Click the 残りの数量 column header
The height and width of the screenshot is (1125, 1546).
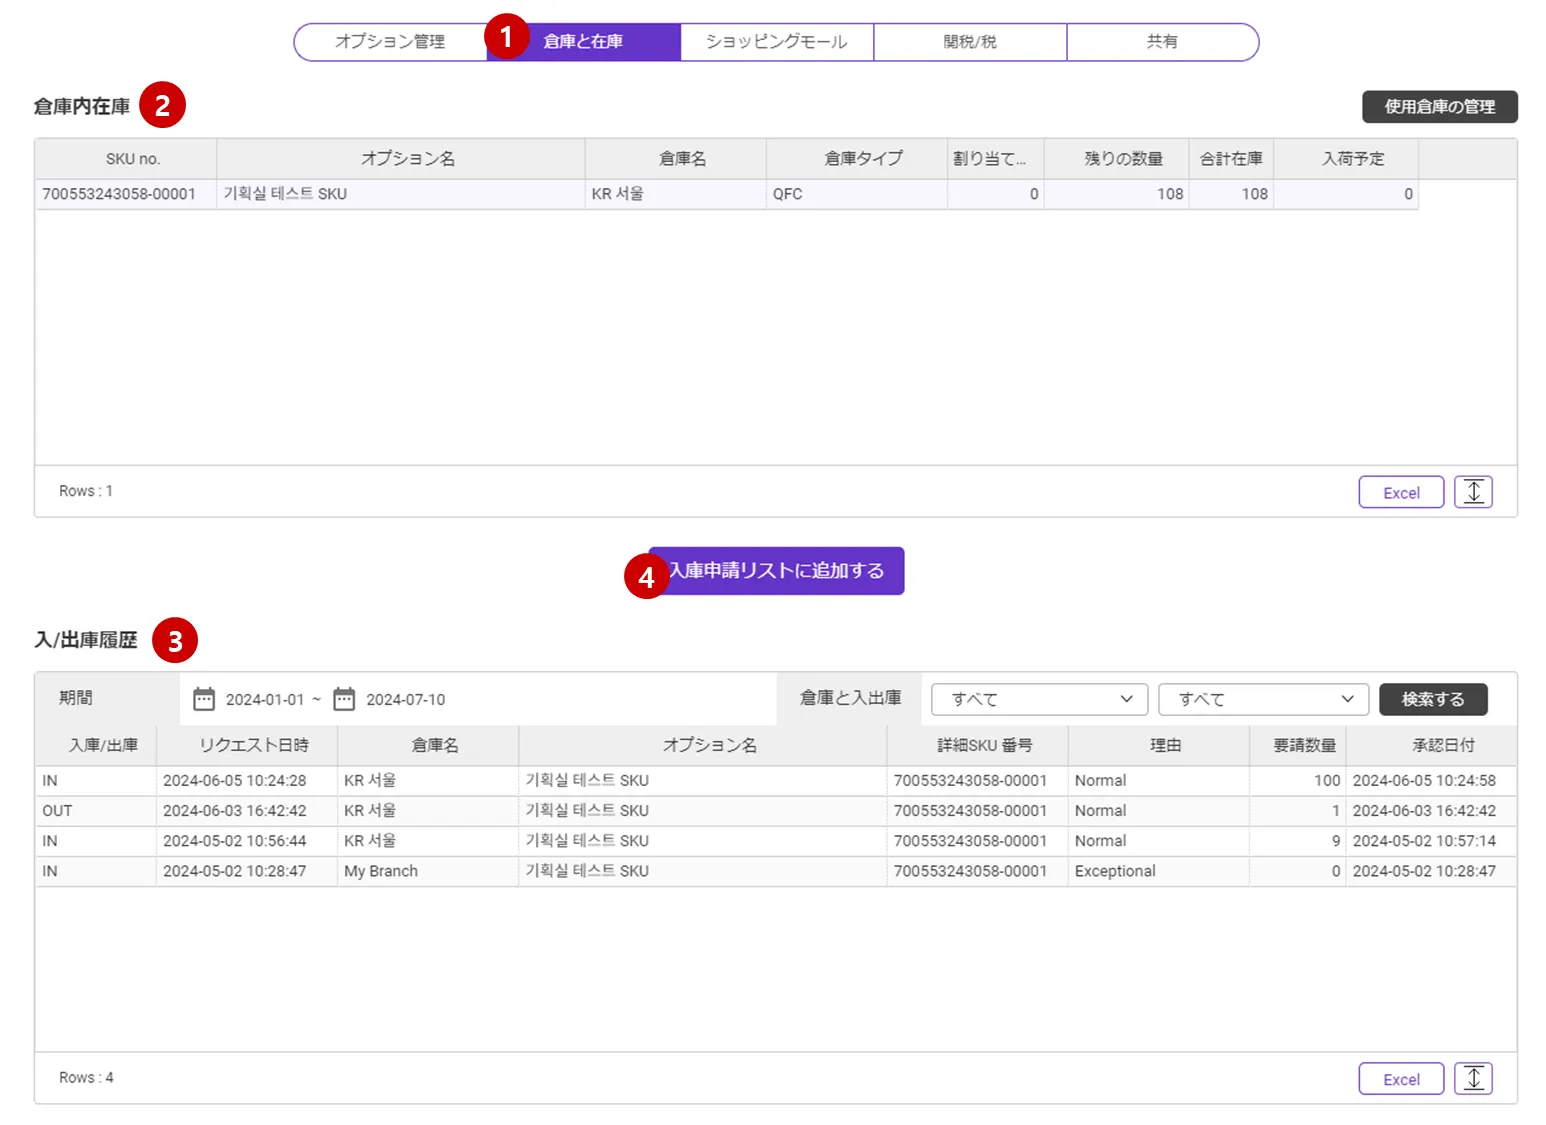click(1123, 159)
